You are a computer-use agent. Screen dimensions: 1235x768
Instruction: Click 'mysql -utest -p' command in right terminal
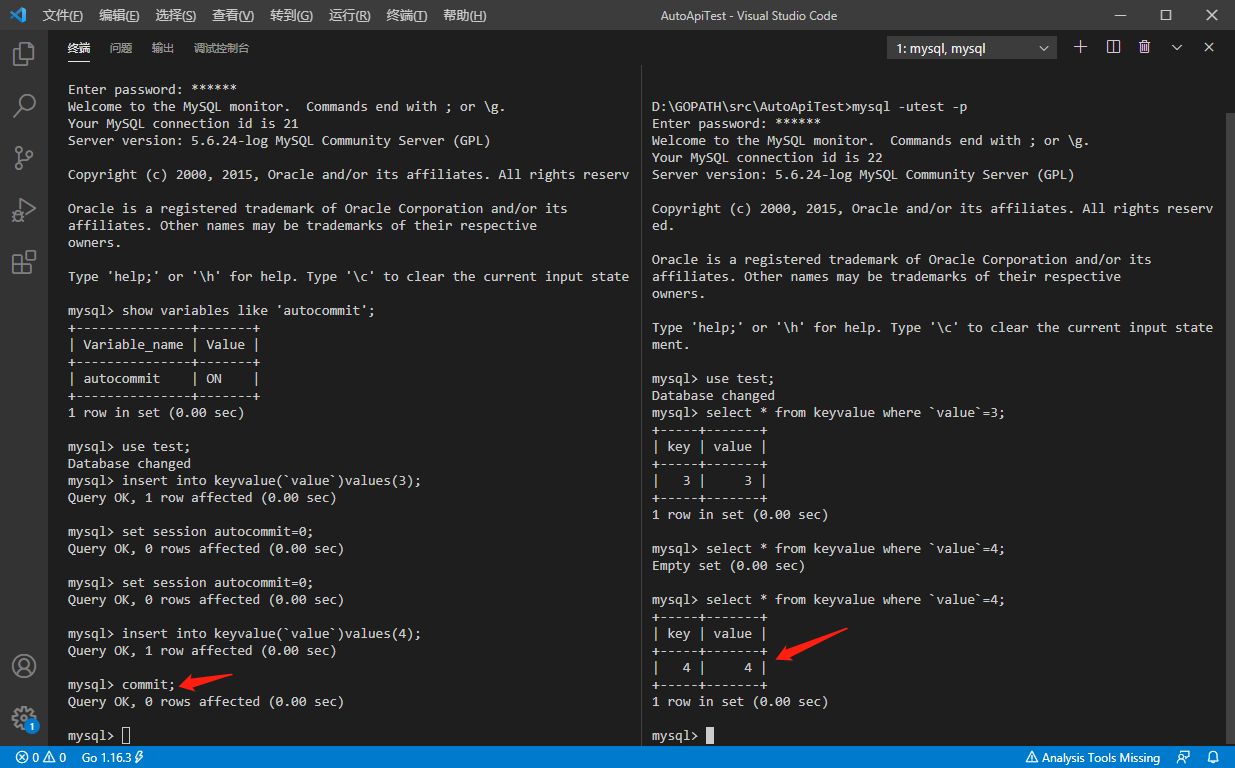pos(910,106)
